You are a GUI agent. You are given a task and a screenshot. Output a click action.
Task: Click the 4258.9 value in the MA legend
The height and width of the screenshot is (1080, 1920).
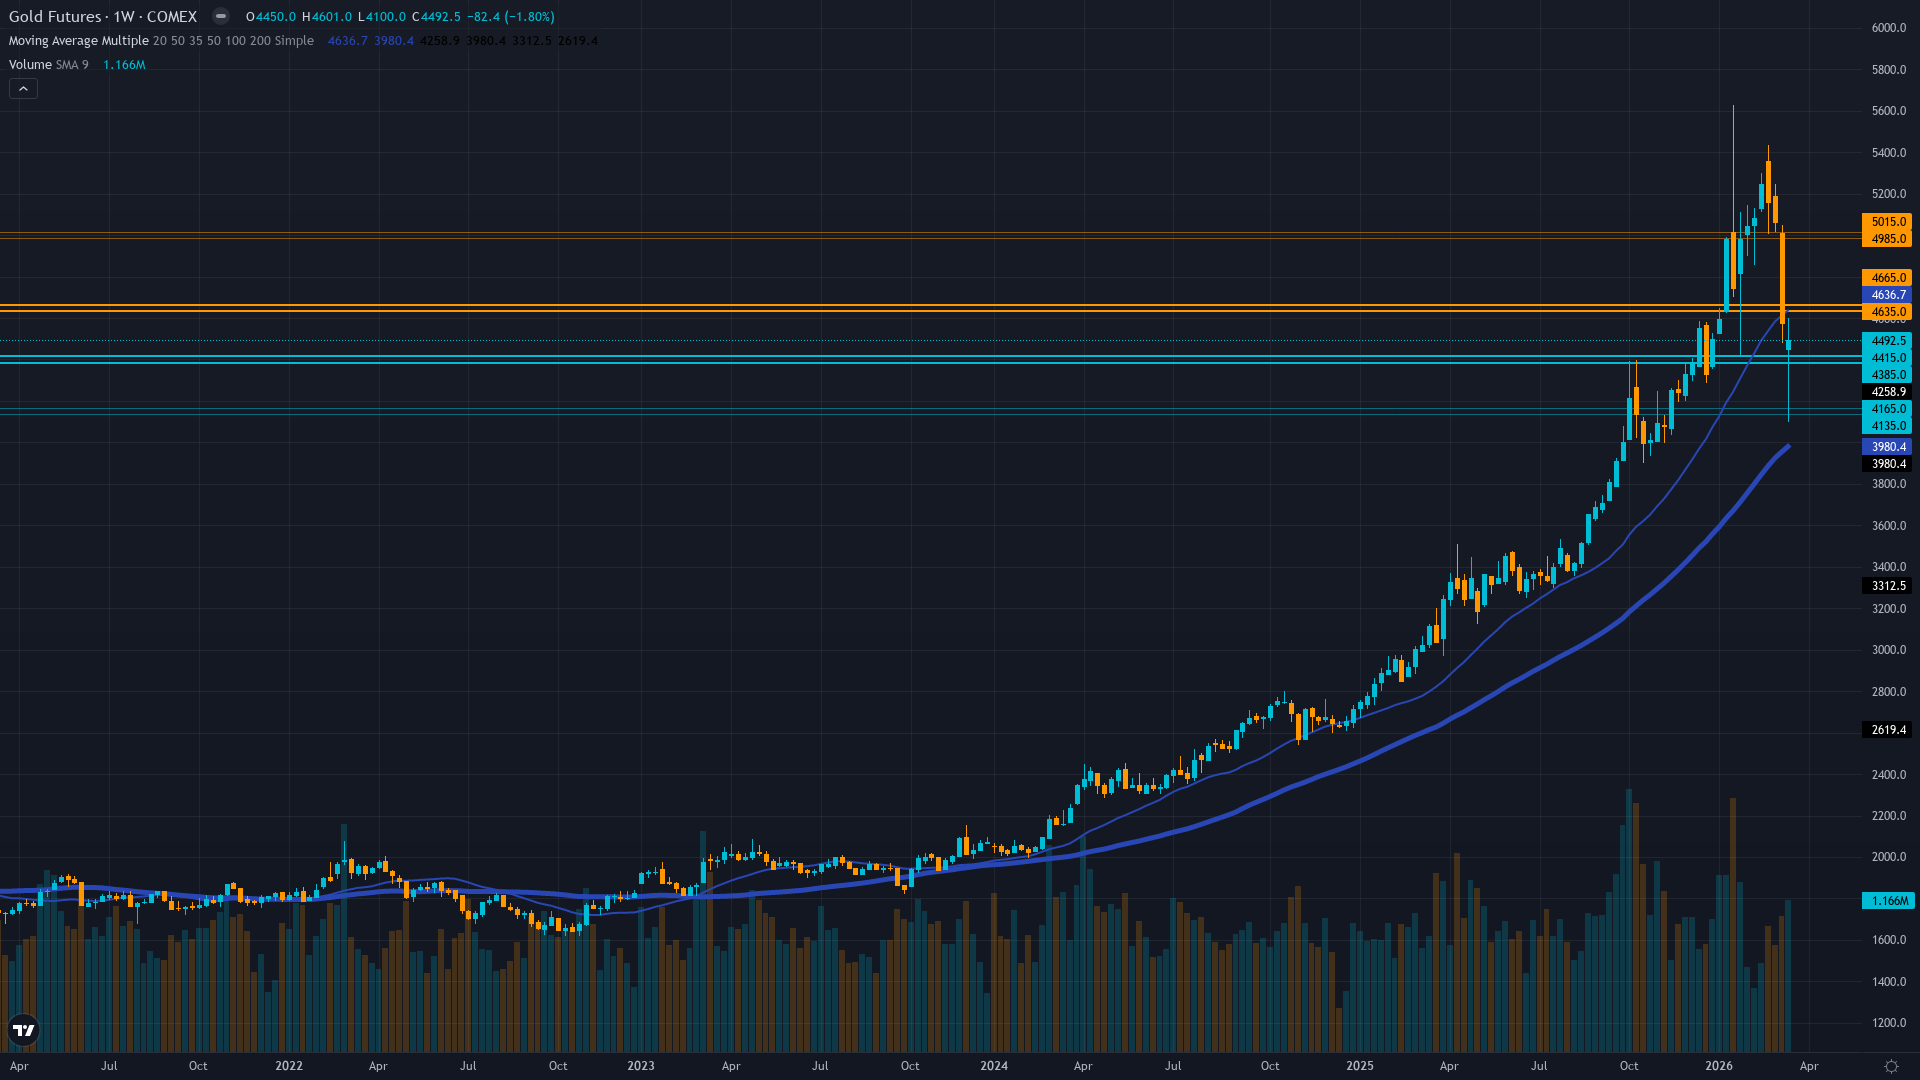click(440, 41)
